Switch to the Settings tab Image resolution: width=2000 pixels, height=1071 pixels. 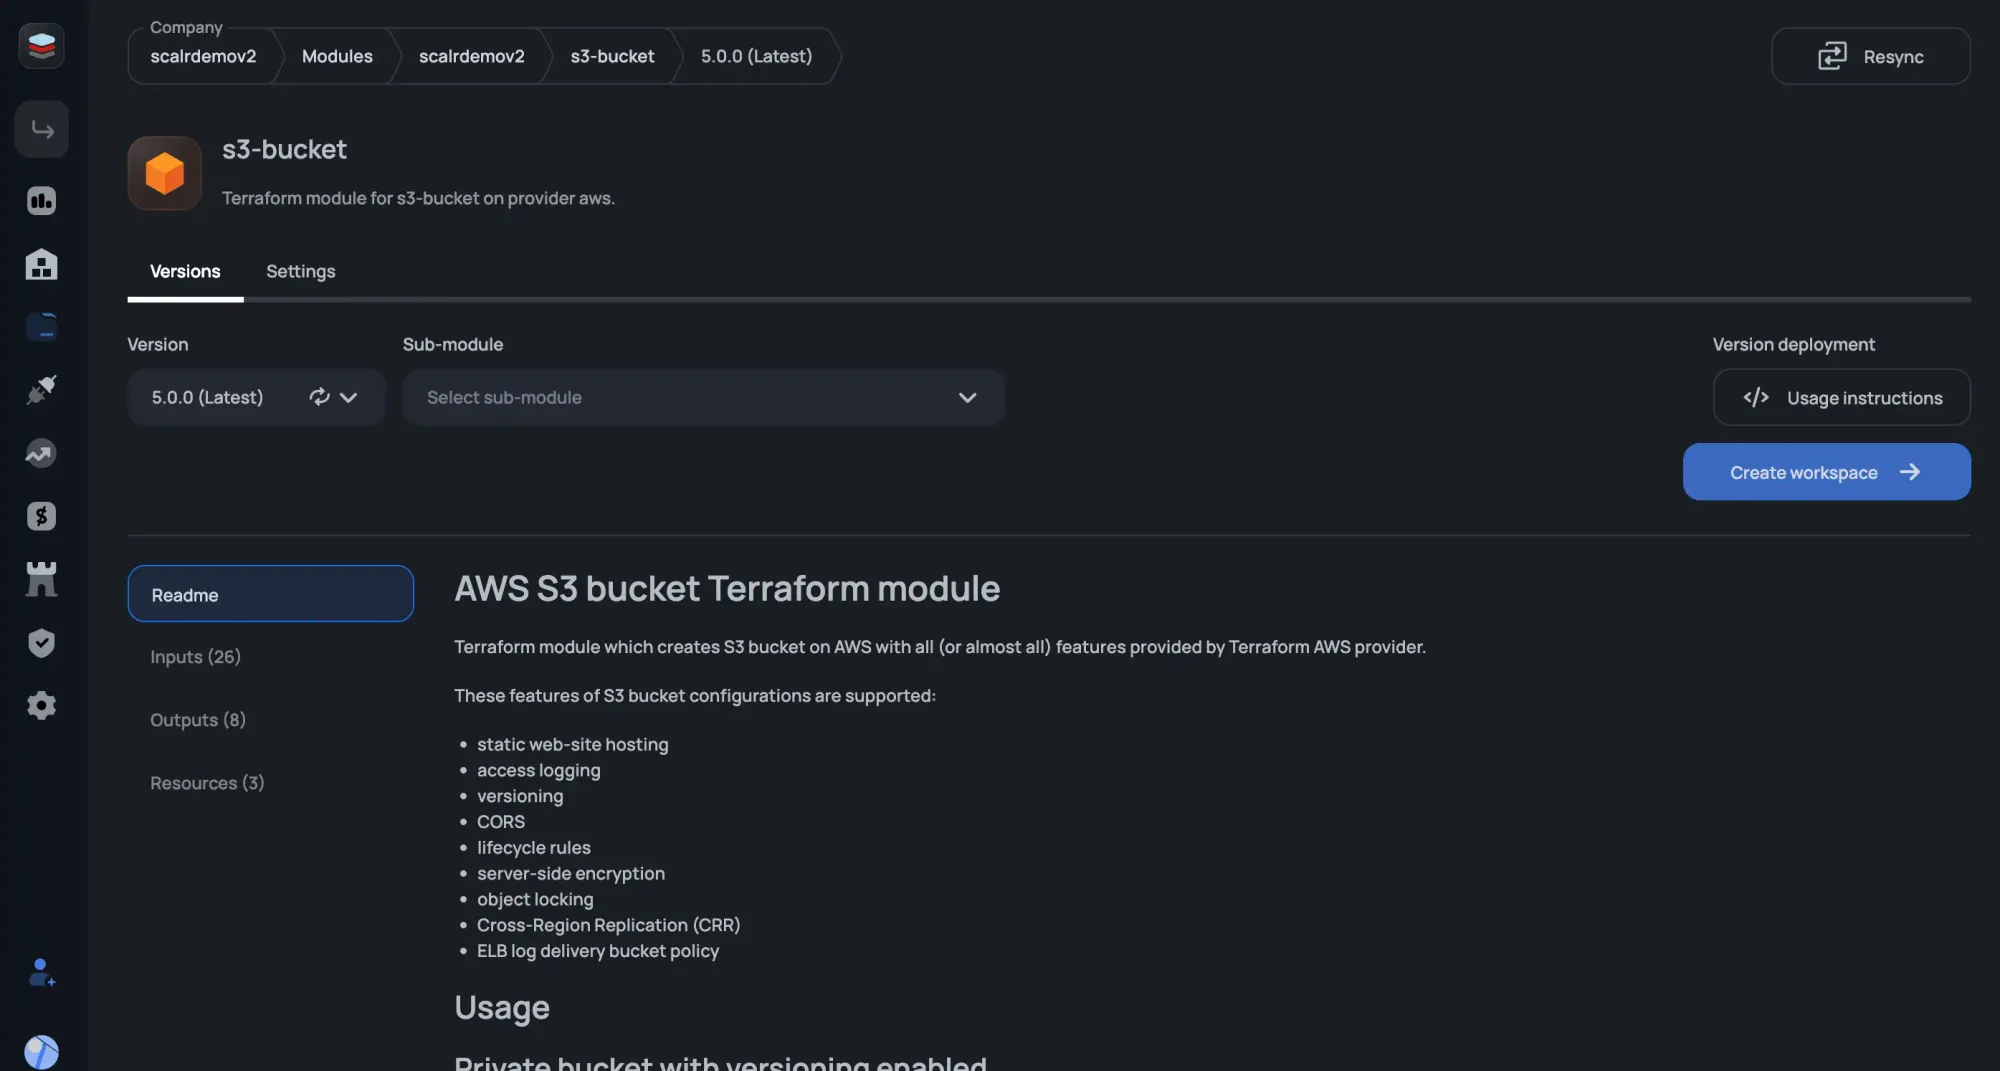click(x=300, y=271)
